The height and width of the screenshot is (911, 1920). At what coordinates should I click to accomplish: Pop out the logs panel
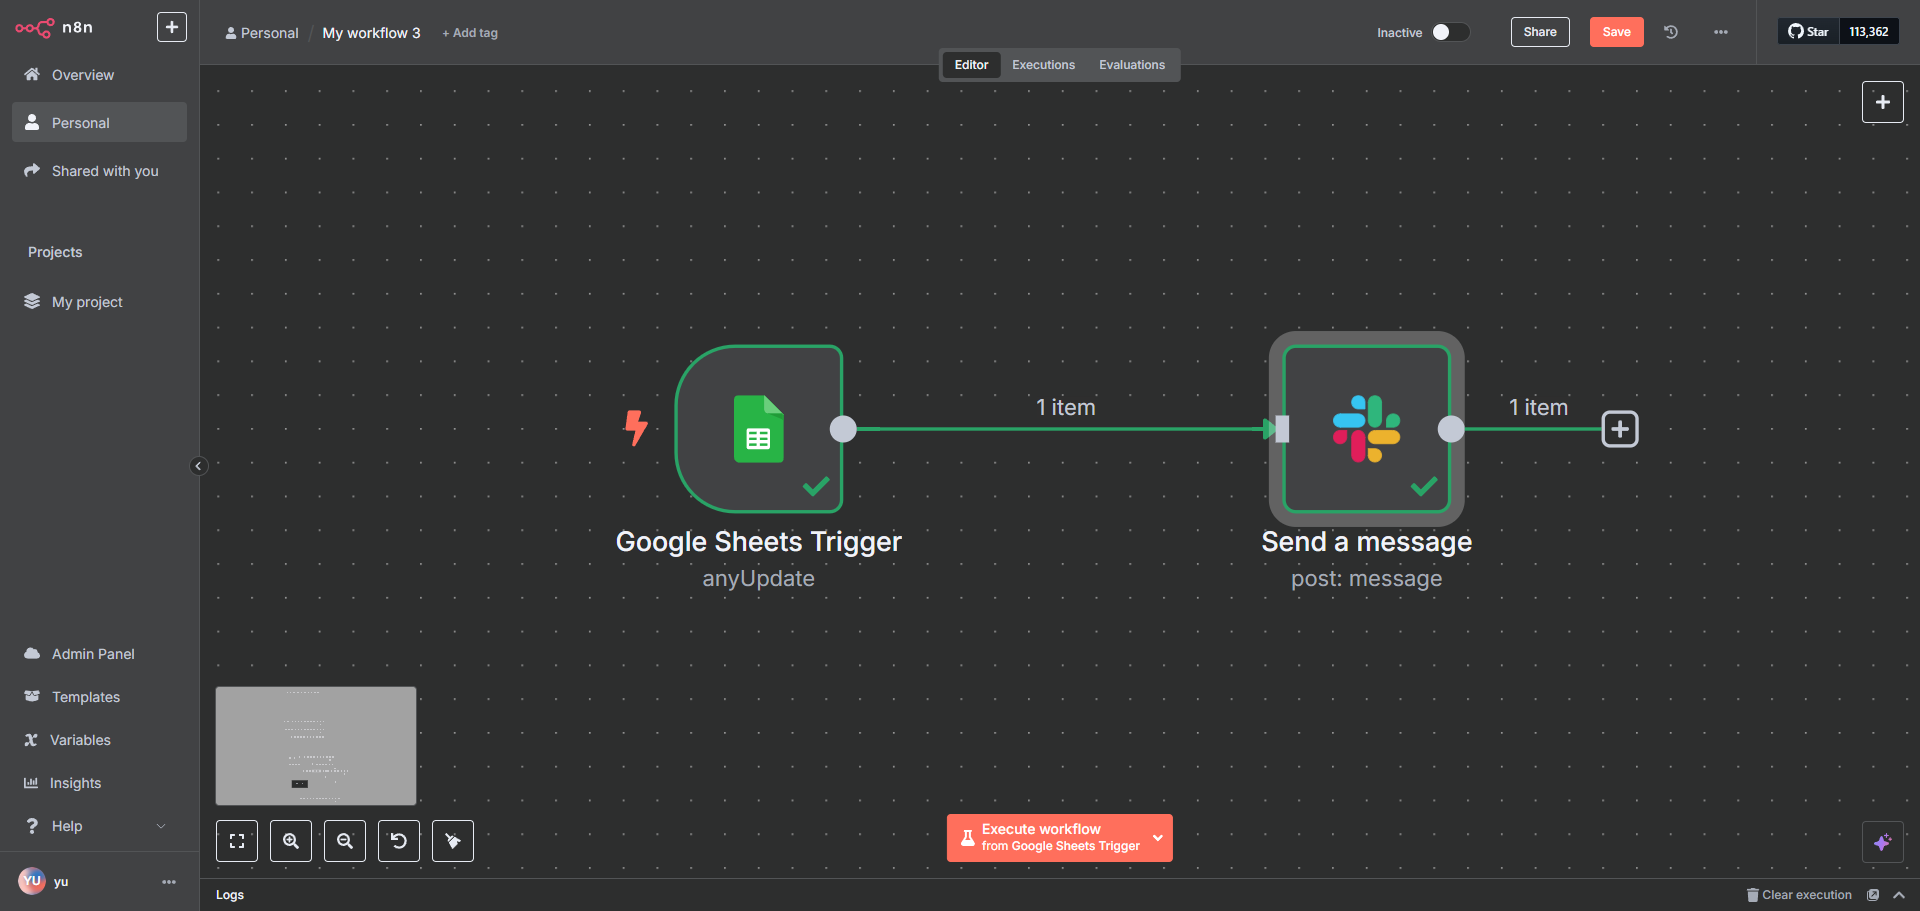tap(1873, 895)
